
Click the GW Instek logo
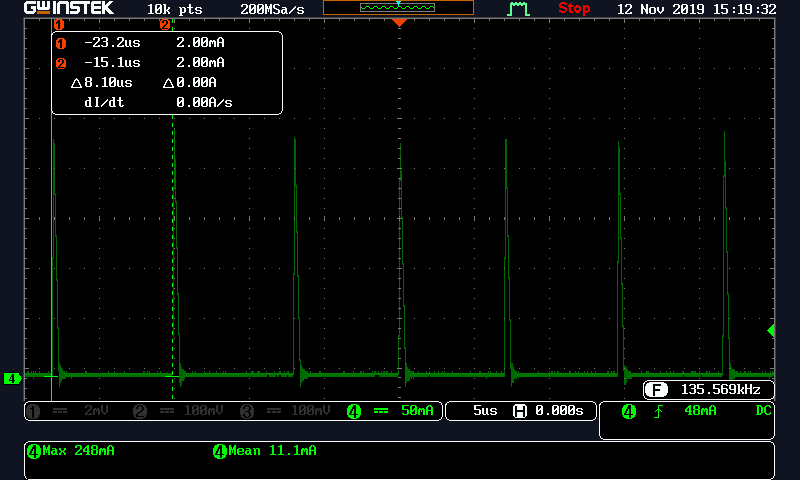point(69,8)
